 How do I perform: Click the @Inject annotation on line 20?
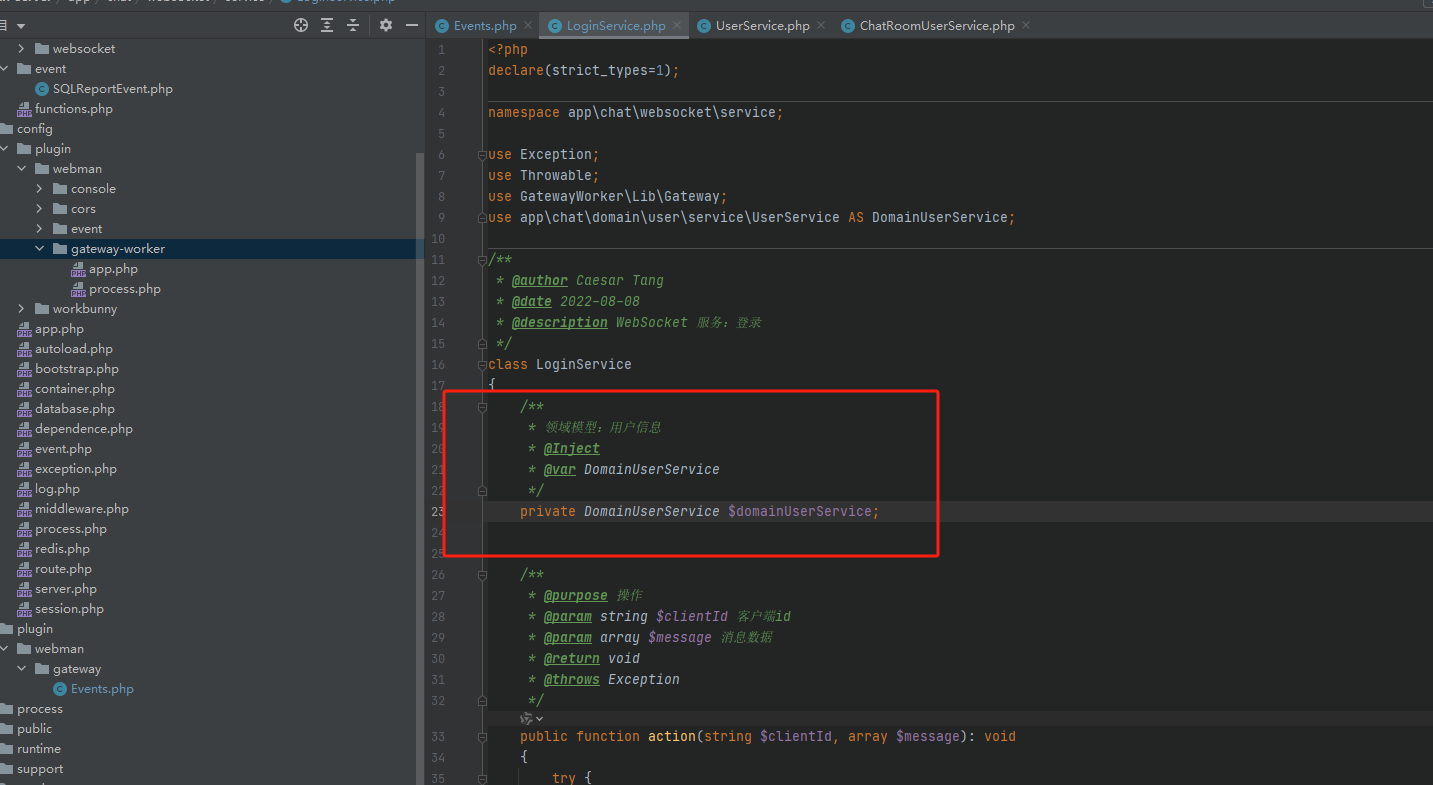point(572,449)
